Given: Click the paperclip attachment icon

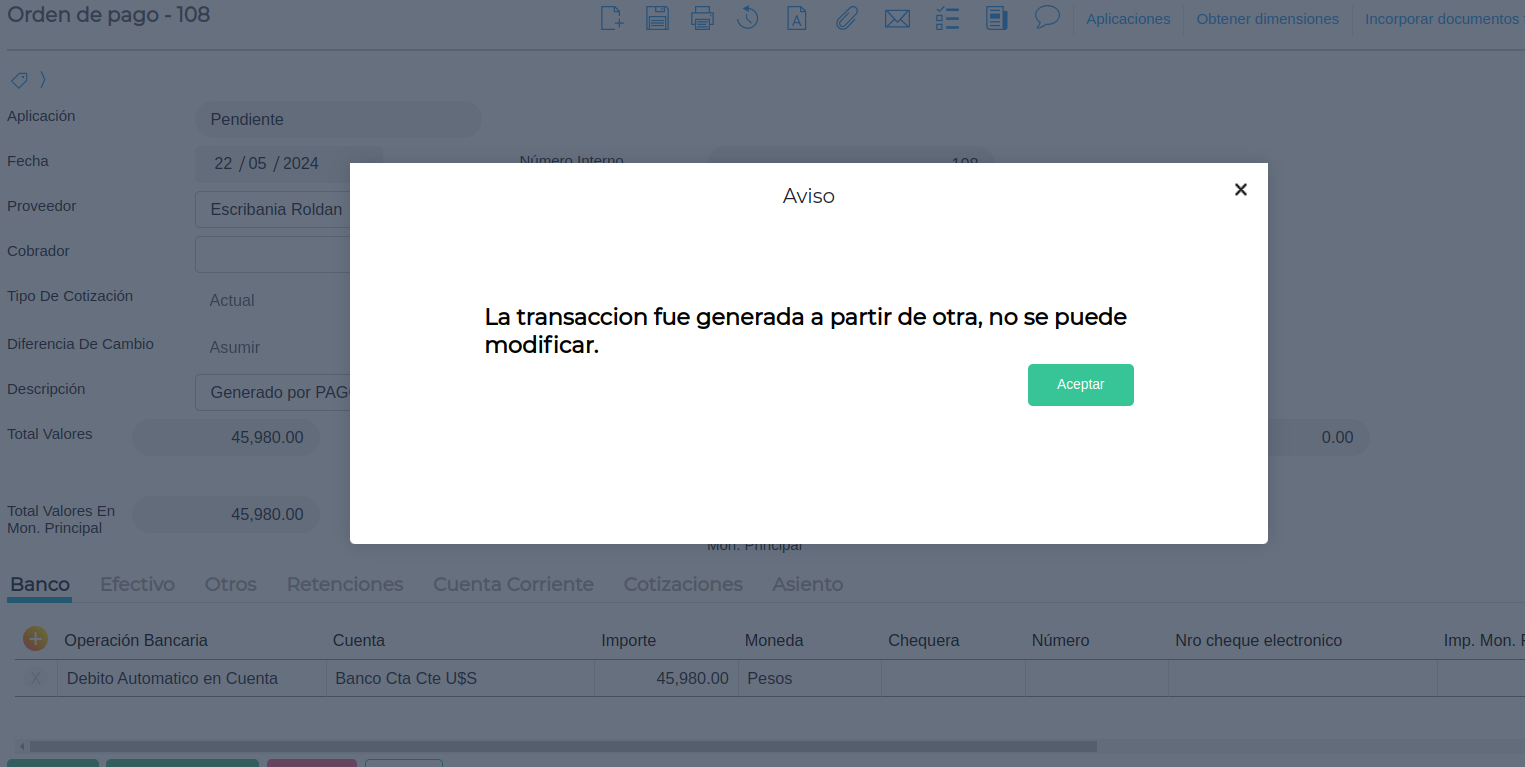Looking at the screenshot, I should [x=847, y=18].
